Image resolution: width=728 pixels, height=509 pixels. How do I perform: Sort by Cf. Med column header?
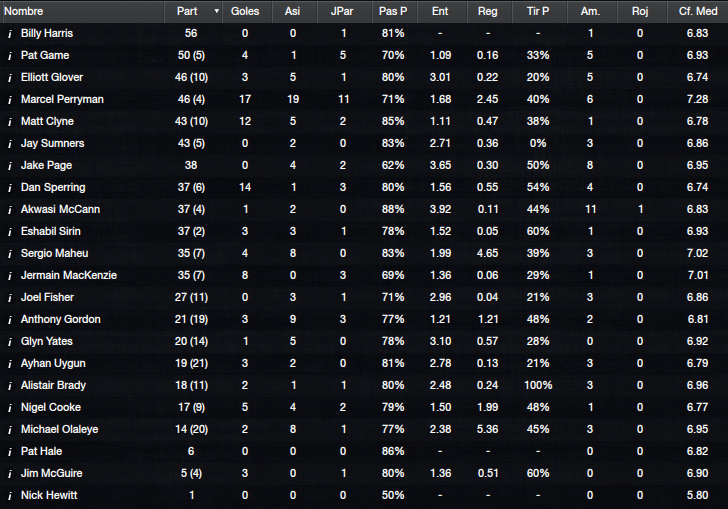(698, 11)
